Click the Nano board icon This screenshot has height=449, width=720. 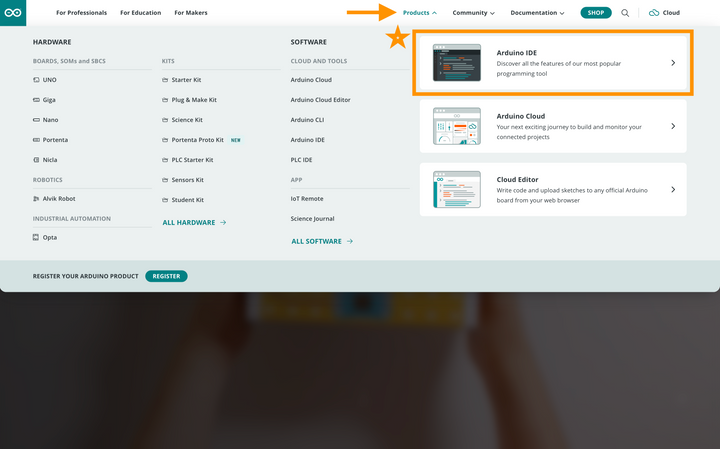click(36, 120)
